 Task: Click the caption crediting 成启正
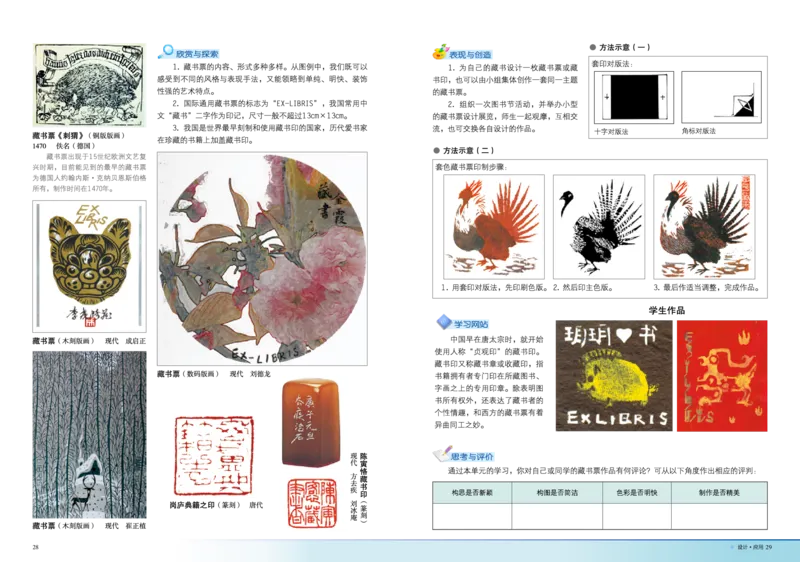(89, 341)
